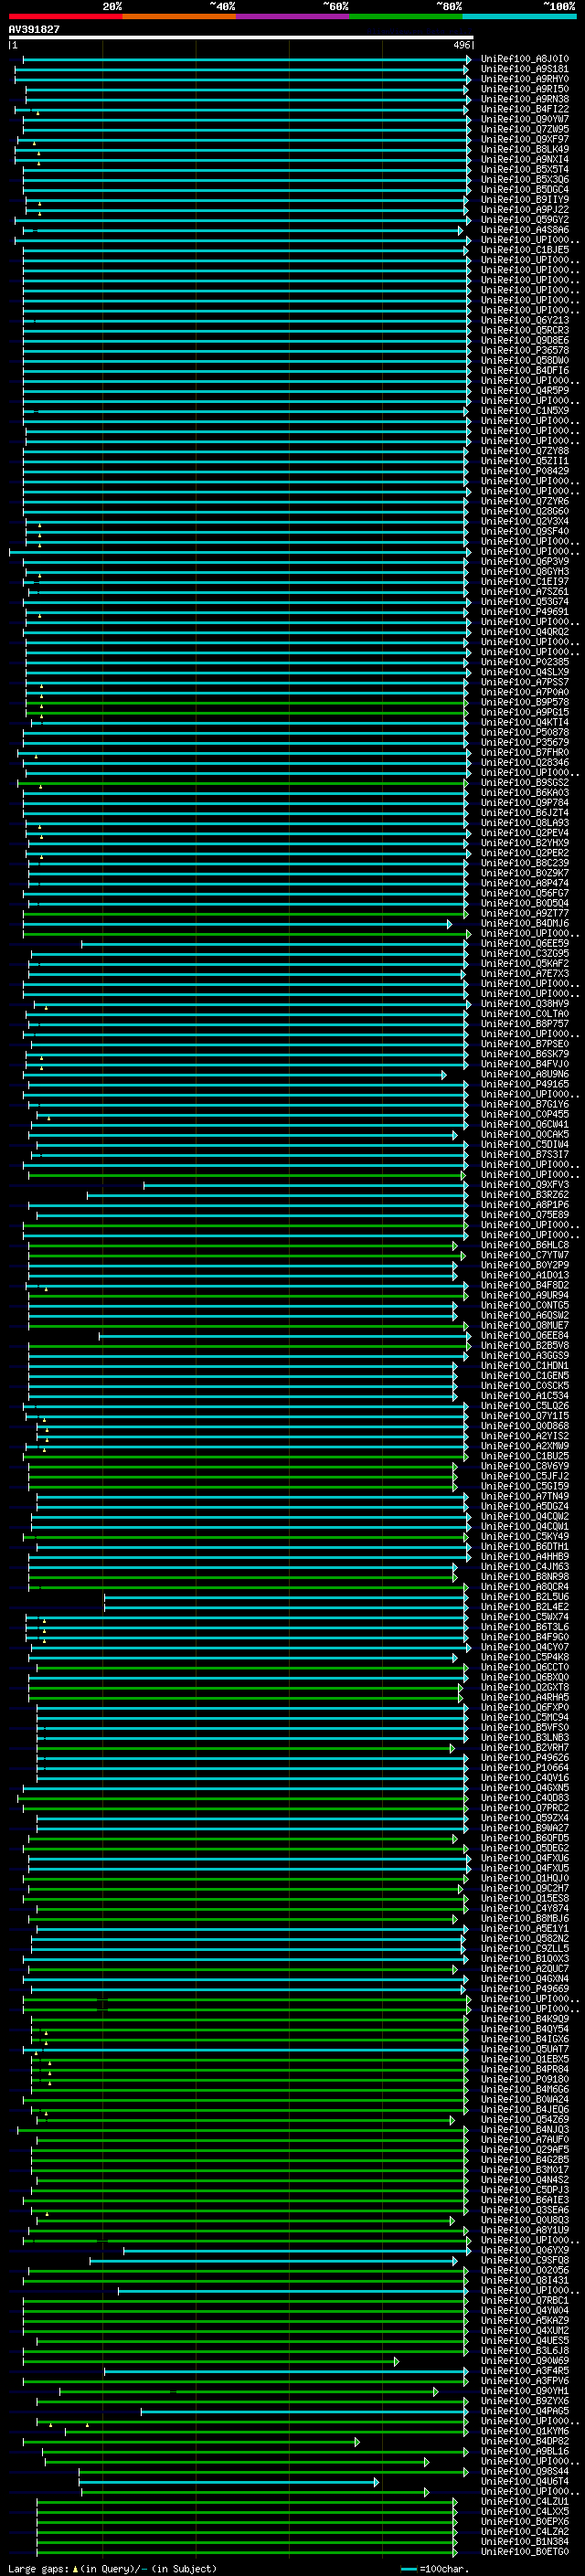This screenshot has height=2576, width=585.
Task: Select UniRef100_P49691 label
Action: 524,612
